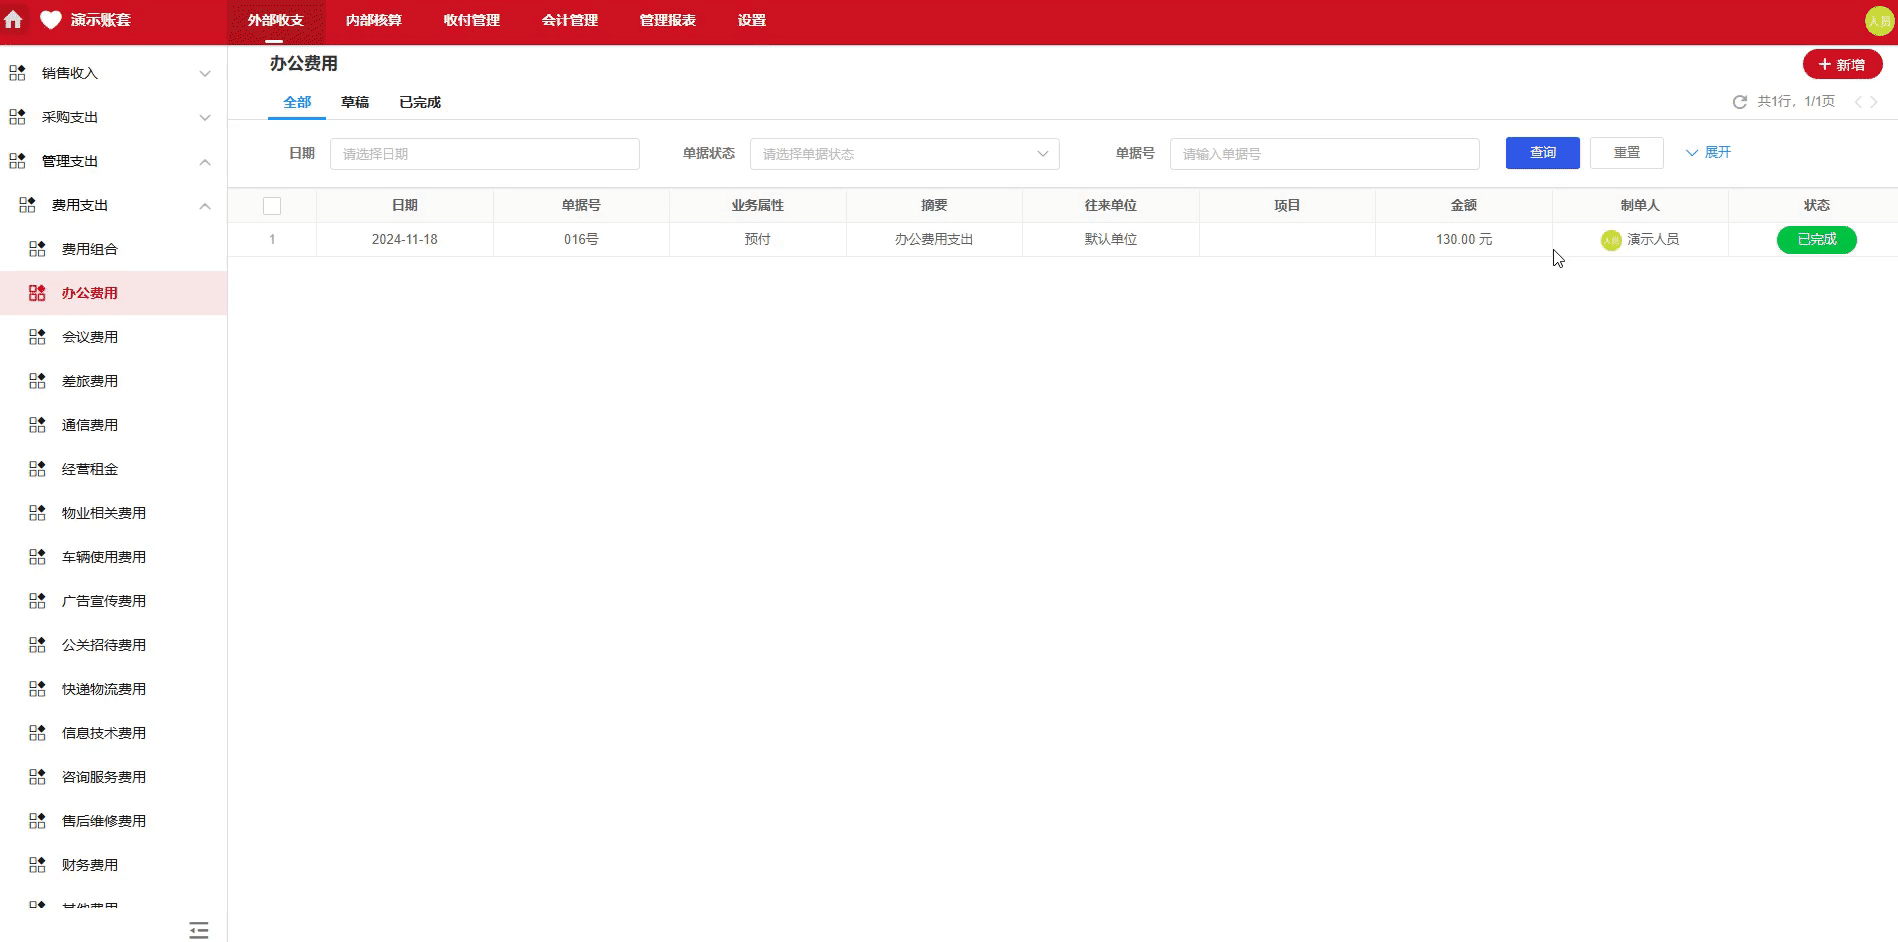Collapse the 管理支出 section

[x=110, y=160]
